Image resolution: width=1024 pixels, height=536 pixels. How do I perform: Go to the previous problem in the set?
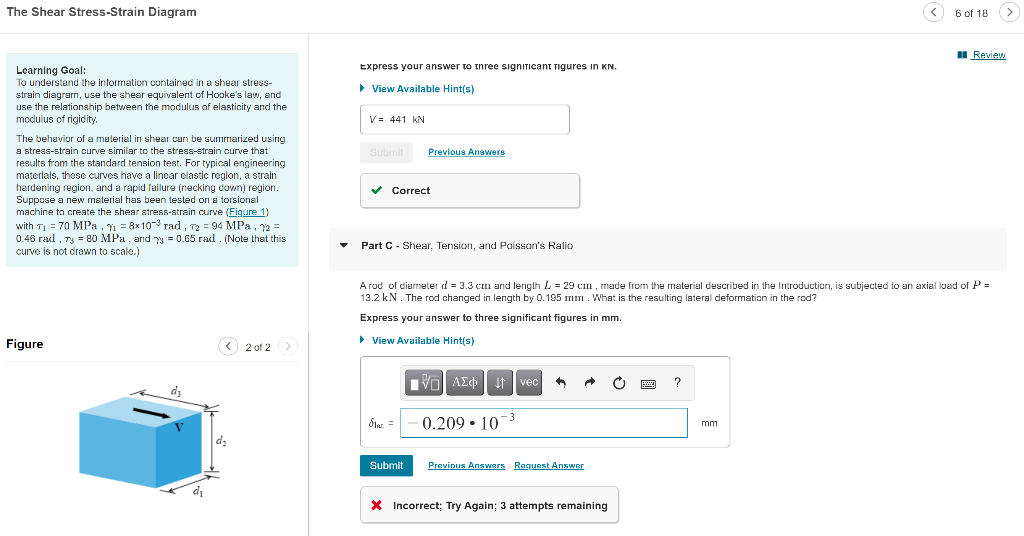[x=933, y=12]
